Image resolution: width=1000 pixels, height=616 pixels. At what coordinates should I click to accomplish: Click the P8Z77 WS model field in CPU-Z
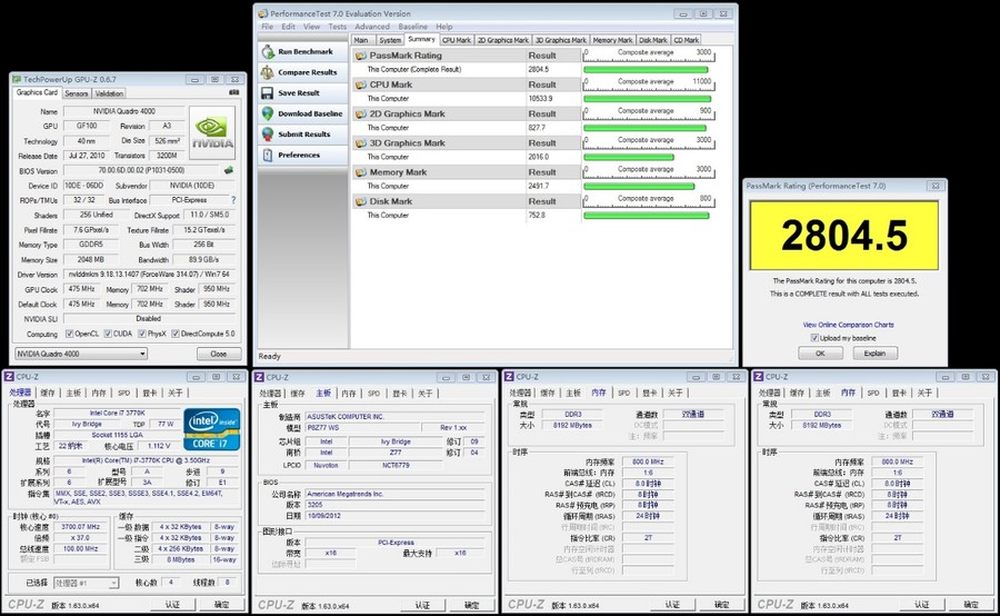click(362, 428)
